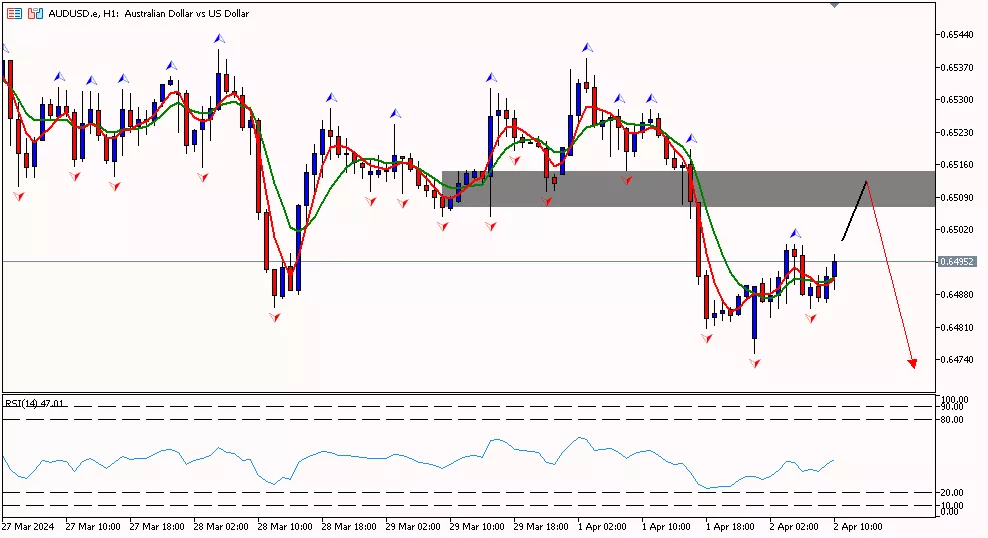Click the 0.65370 price scale label
The image size is (988, 538).
(956, 67)
